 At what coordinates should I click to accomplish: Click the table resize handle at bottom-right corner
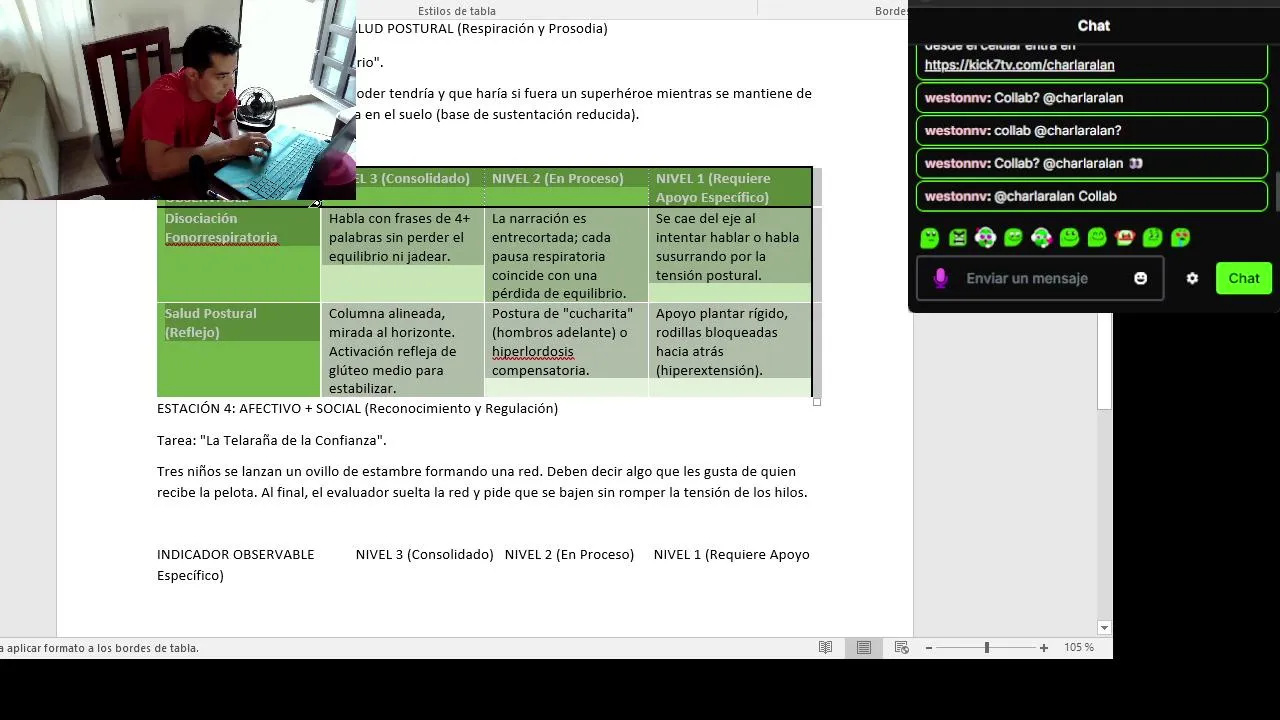[817, 402]
